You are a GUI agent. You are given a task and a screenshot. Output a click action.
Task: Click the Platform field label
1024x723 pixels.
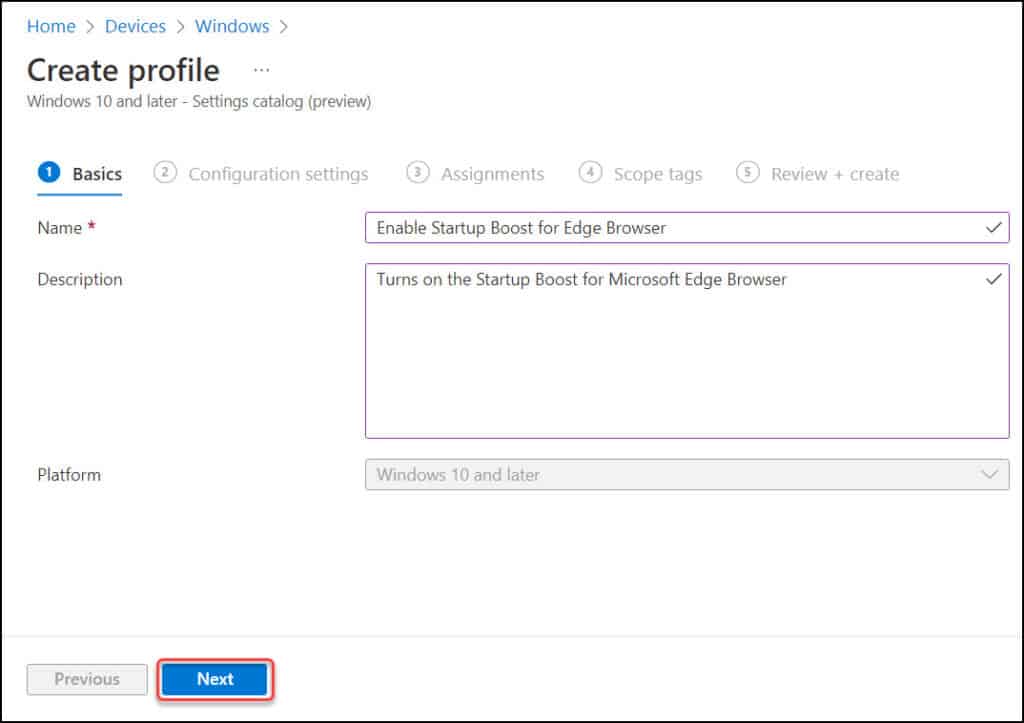pyautogui.click(x=69, y=475)
